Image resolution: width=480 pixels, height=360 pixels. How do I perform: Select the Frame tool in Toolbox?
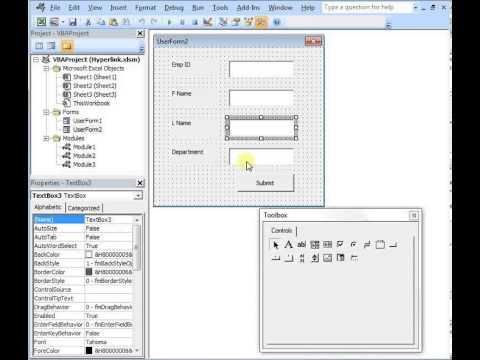click(380, 245)
